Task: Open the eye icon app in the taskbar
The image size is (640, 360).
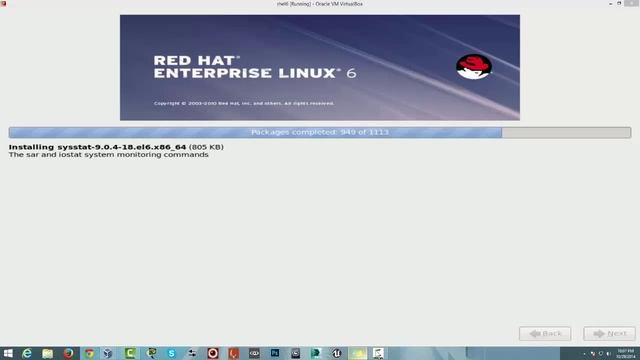Action: (254, 353)
